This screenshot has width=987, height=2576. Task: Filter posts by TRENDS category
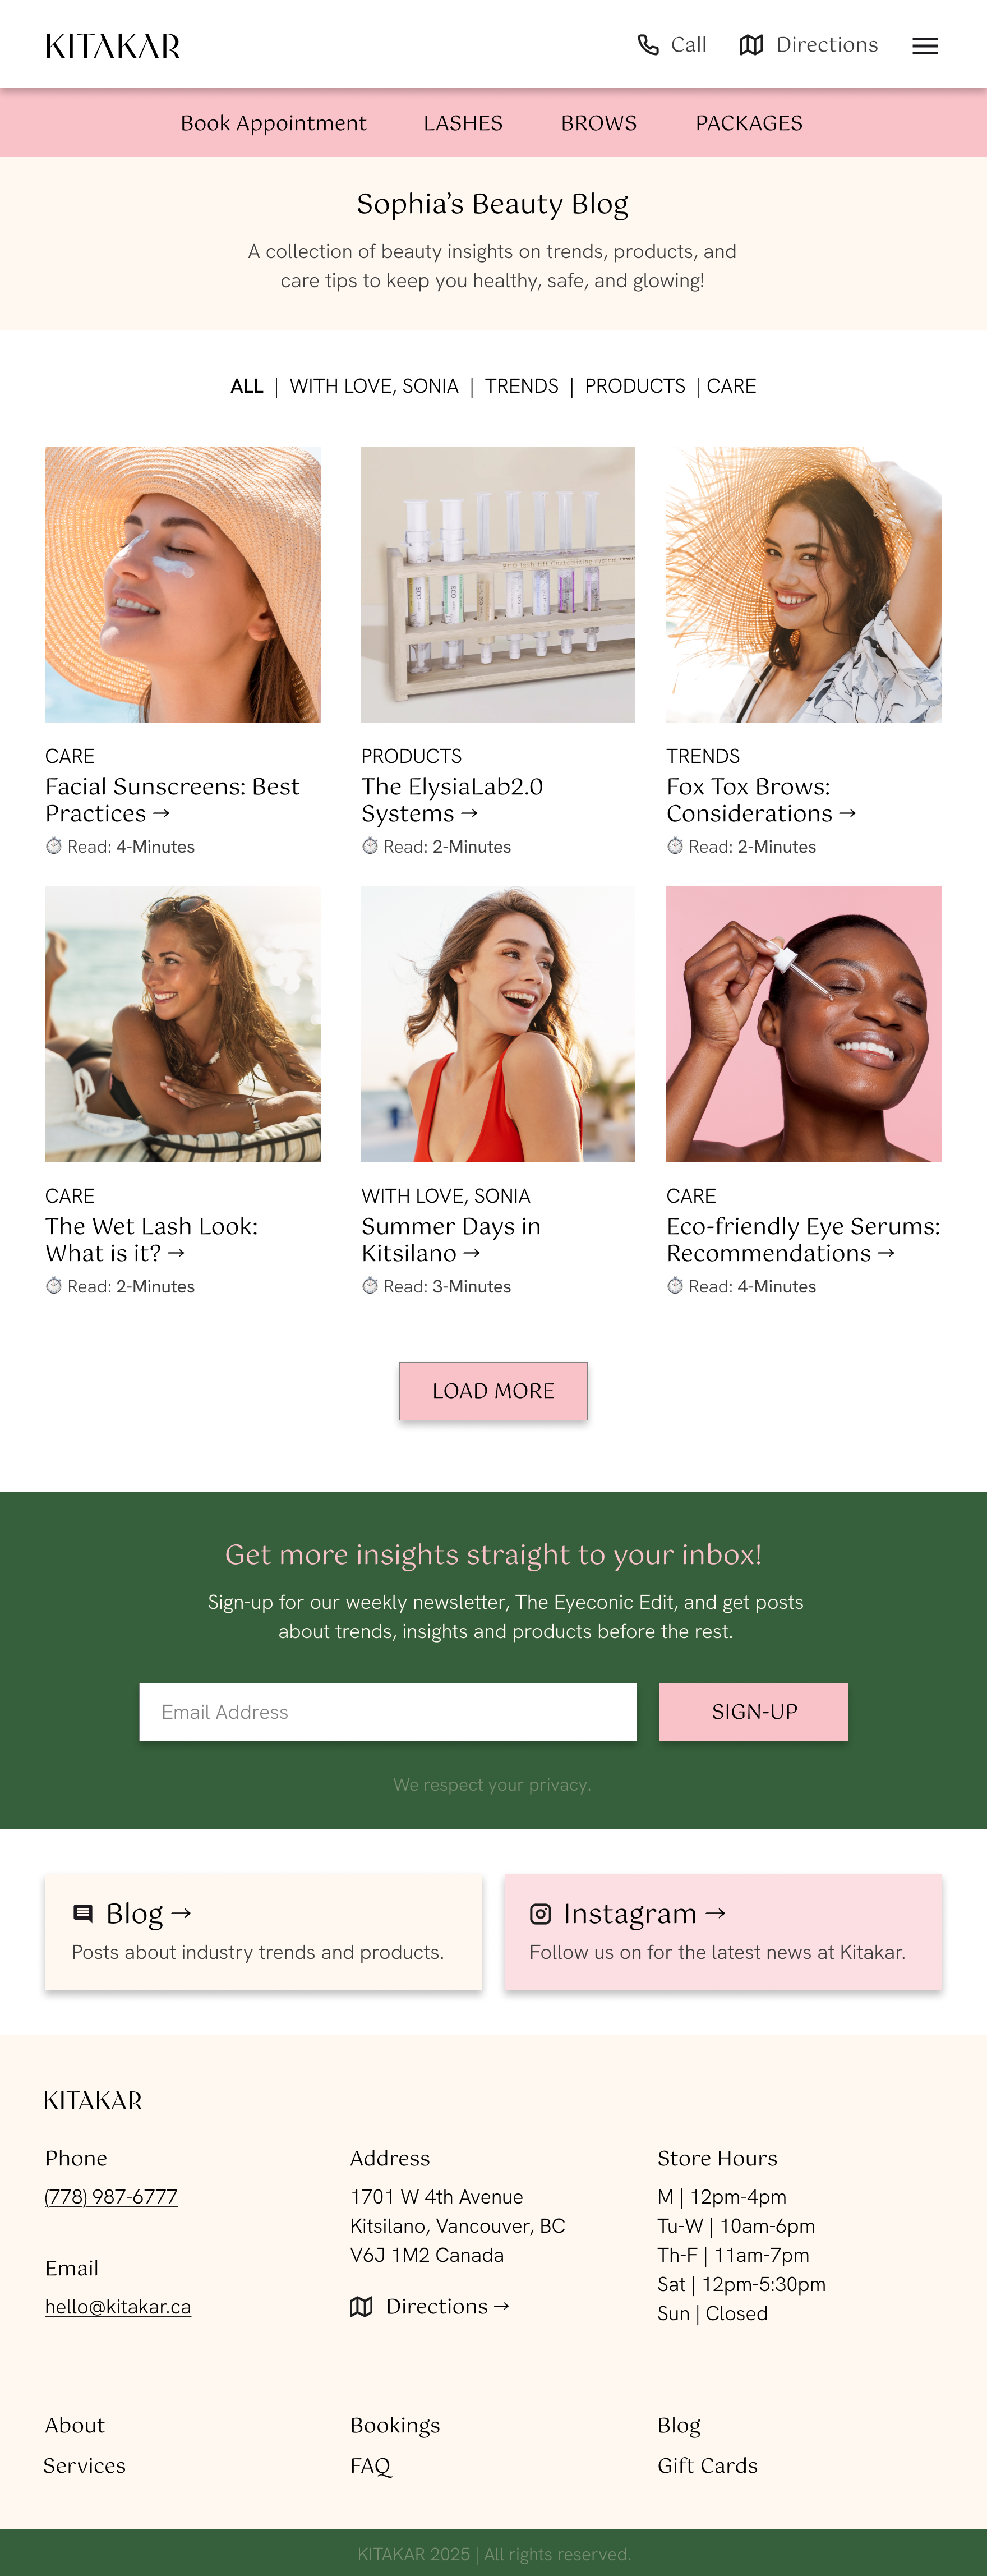click(x=522, y=386)
